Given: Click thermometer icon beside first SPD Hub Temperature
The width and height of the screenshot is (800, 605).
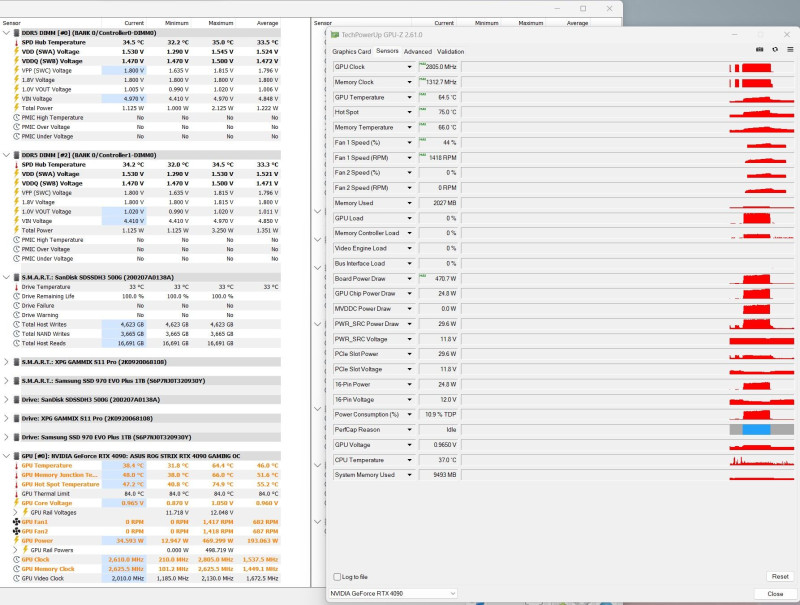Looking at the screenshot, I should click(16, 42).
